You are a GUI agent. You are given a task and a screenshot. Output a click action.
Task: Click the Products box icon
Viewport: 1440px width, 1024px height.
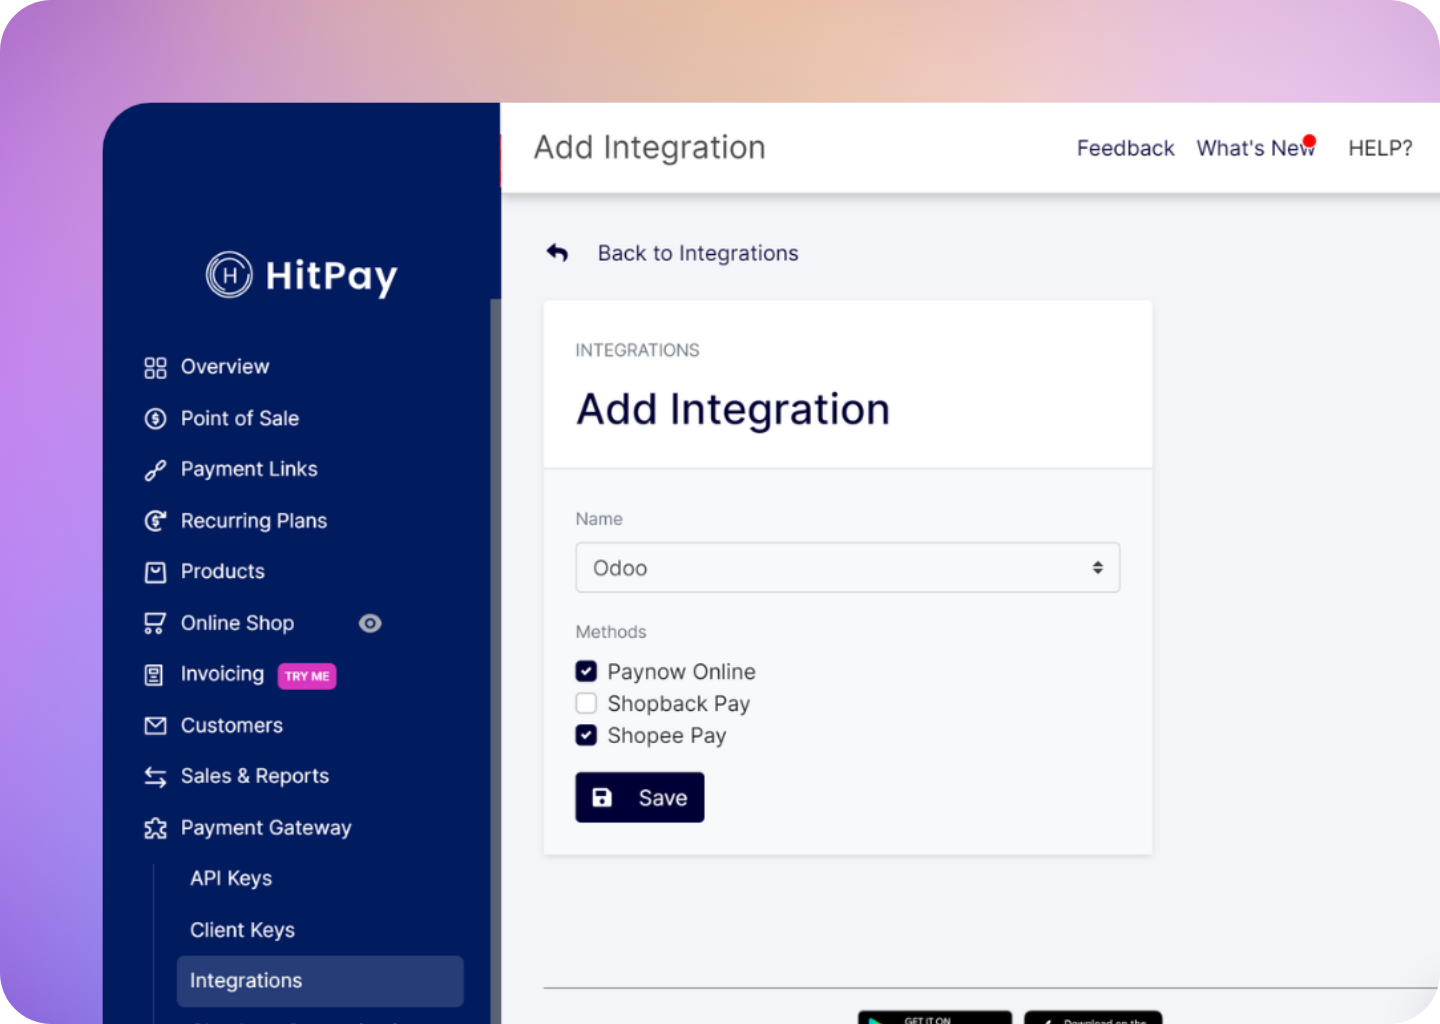point(155,572)
